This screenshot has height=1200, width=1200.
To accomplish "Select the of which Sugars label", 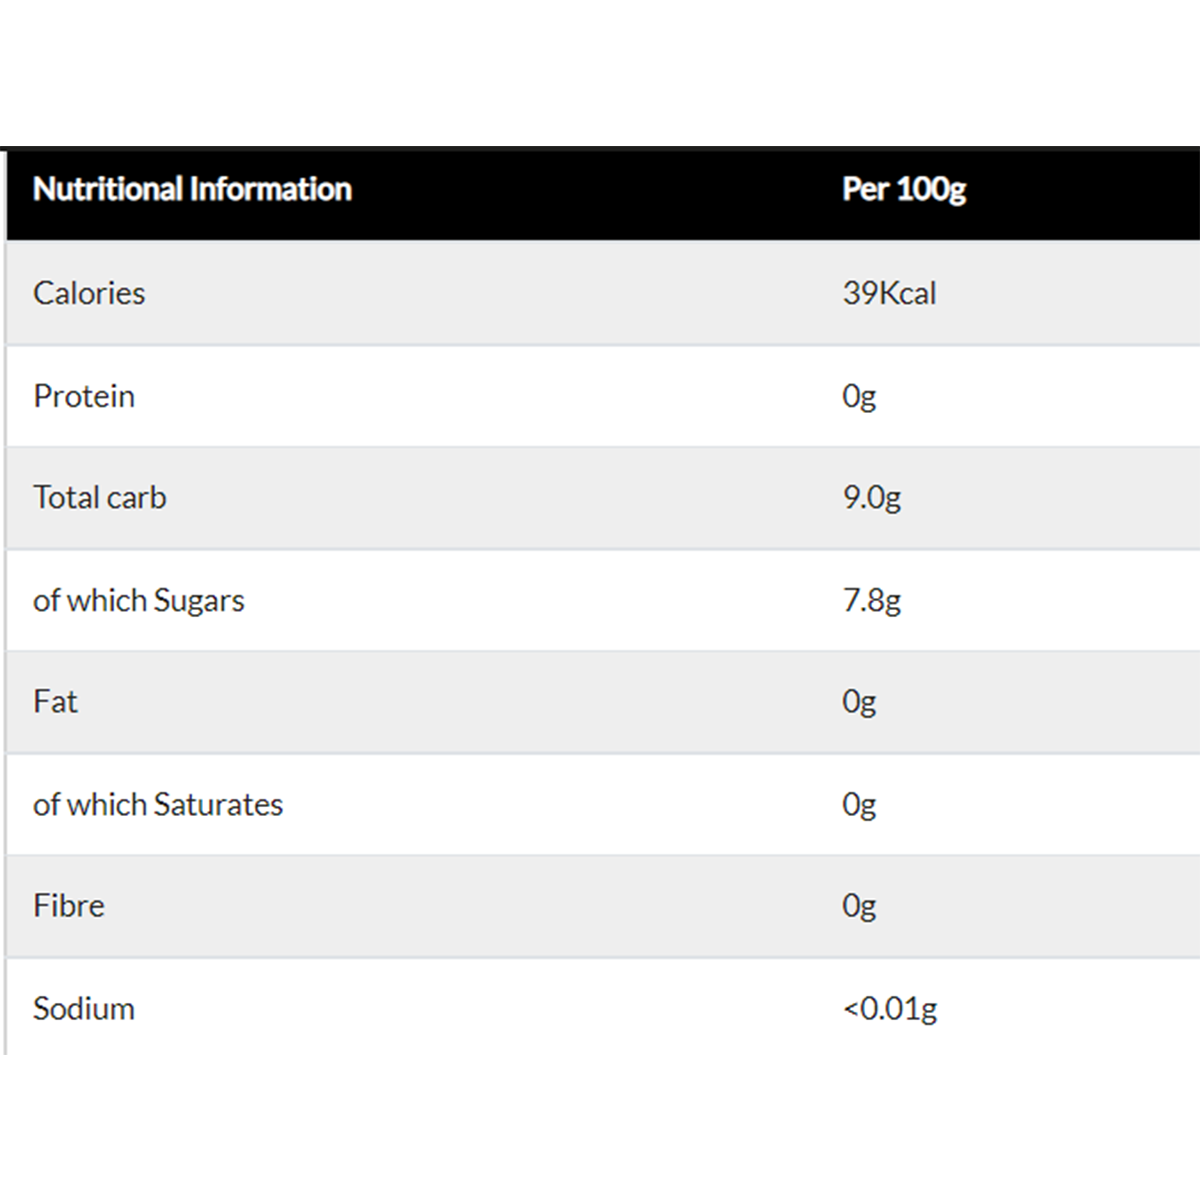I will [x=139, y=600].
